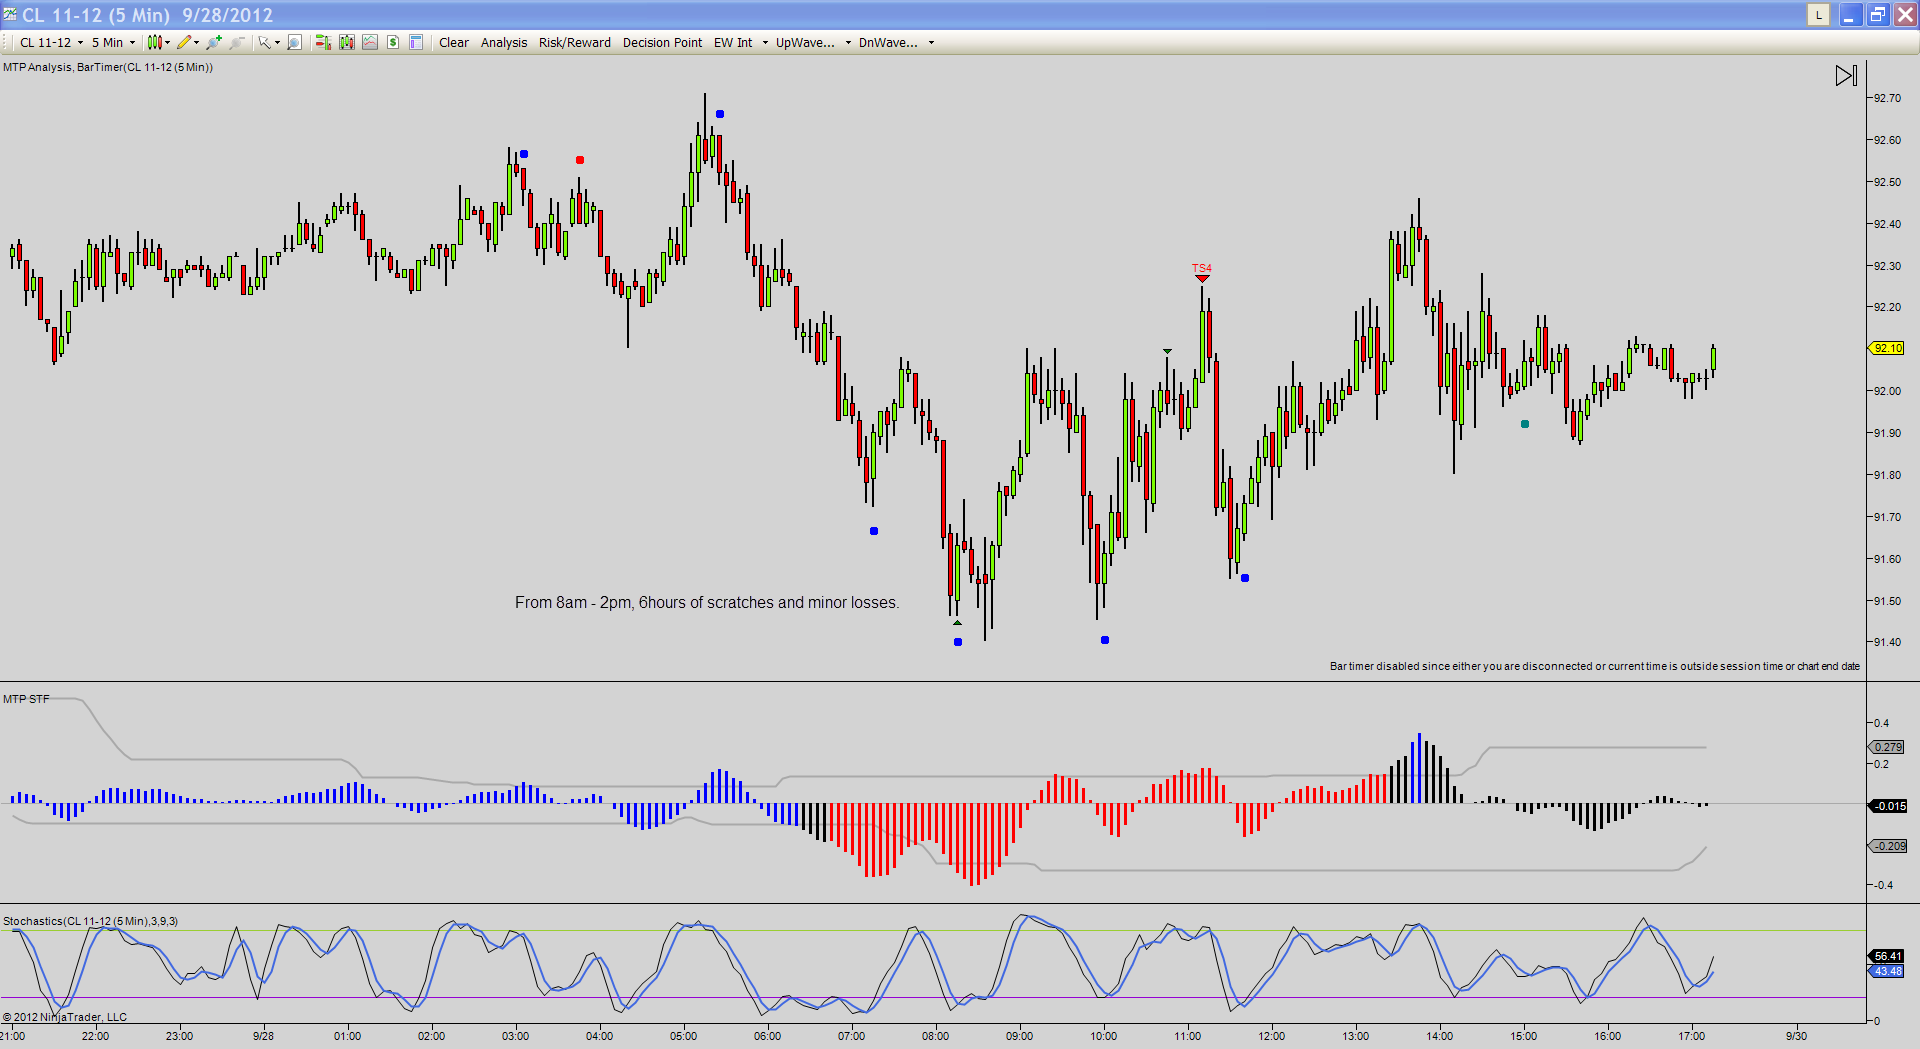Click the 0.279 MTP STF value label
Viewport: 1920px width, 1049px height.
pos(1888,747)
